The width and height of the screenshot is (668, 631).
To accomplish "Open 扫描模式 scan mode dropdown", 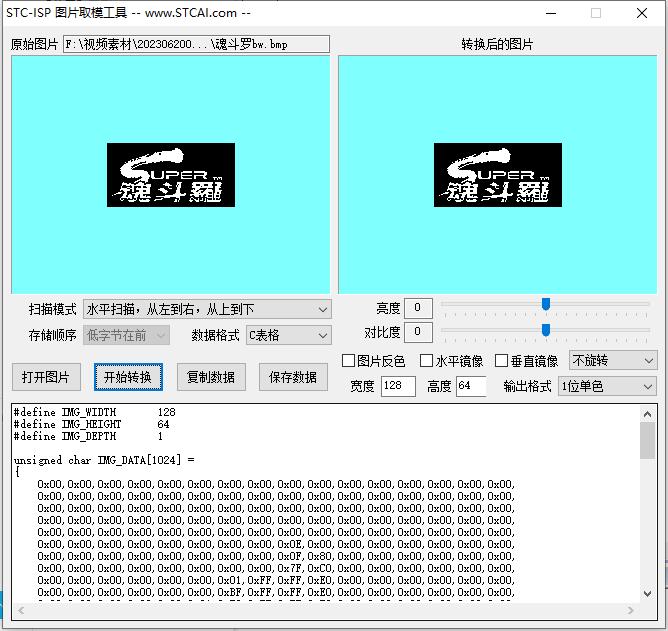I will tap(207, 309).
